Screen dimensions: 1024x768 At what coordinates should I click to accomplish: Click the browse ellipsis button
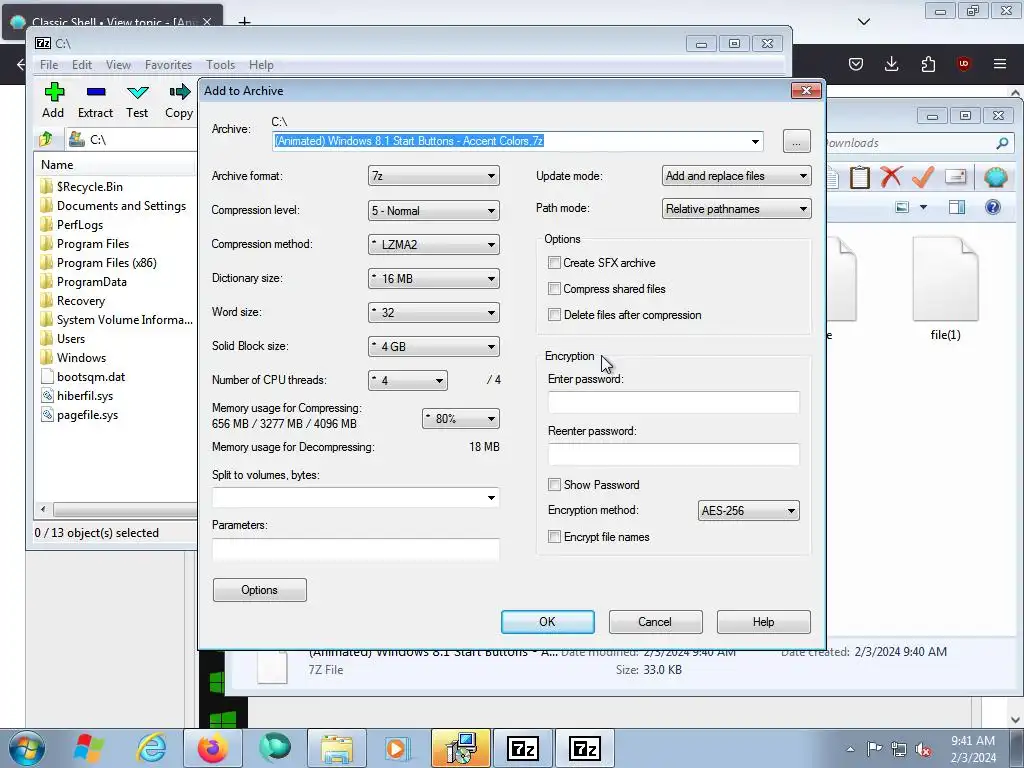coord(797,141)
